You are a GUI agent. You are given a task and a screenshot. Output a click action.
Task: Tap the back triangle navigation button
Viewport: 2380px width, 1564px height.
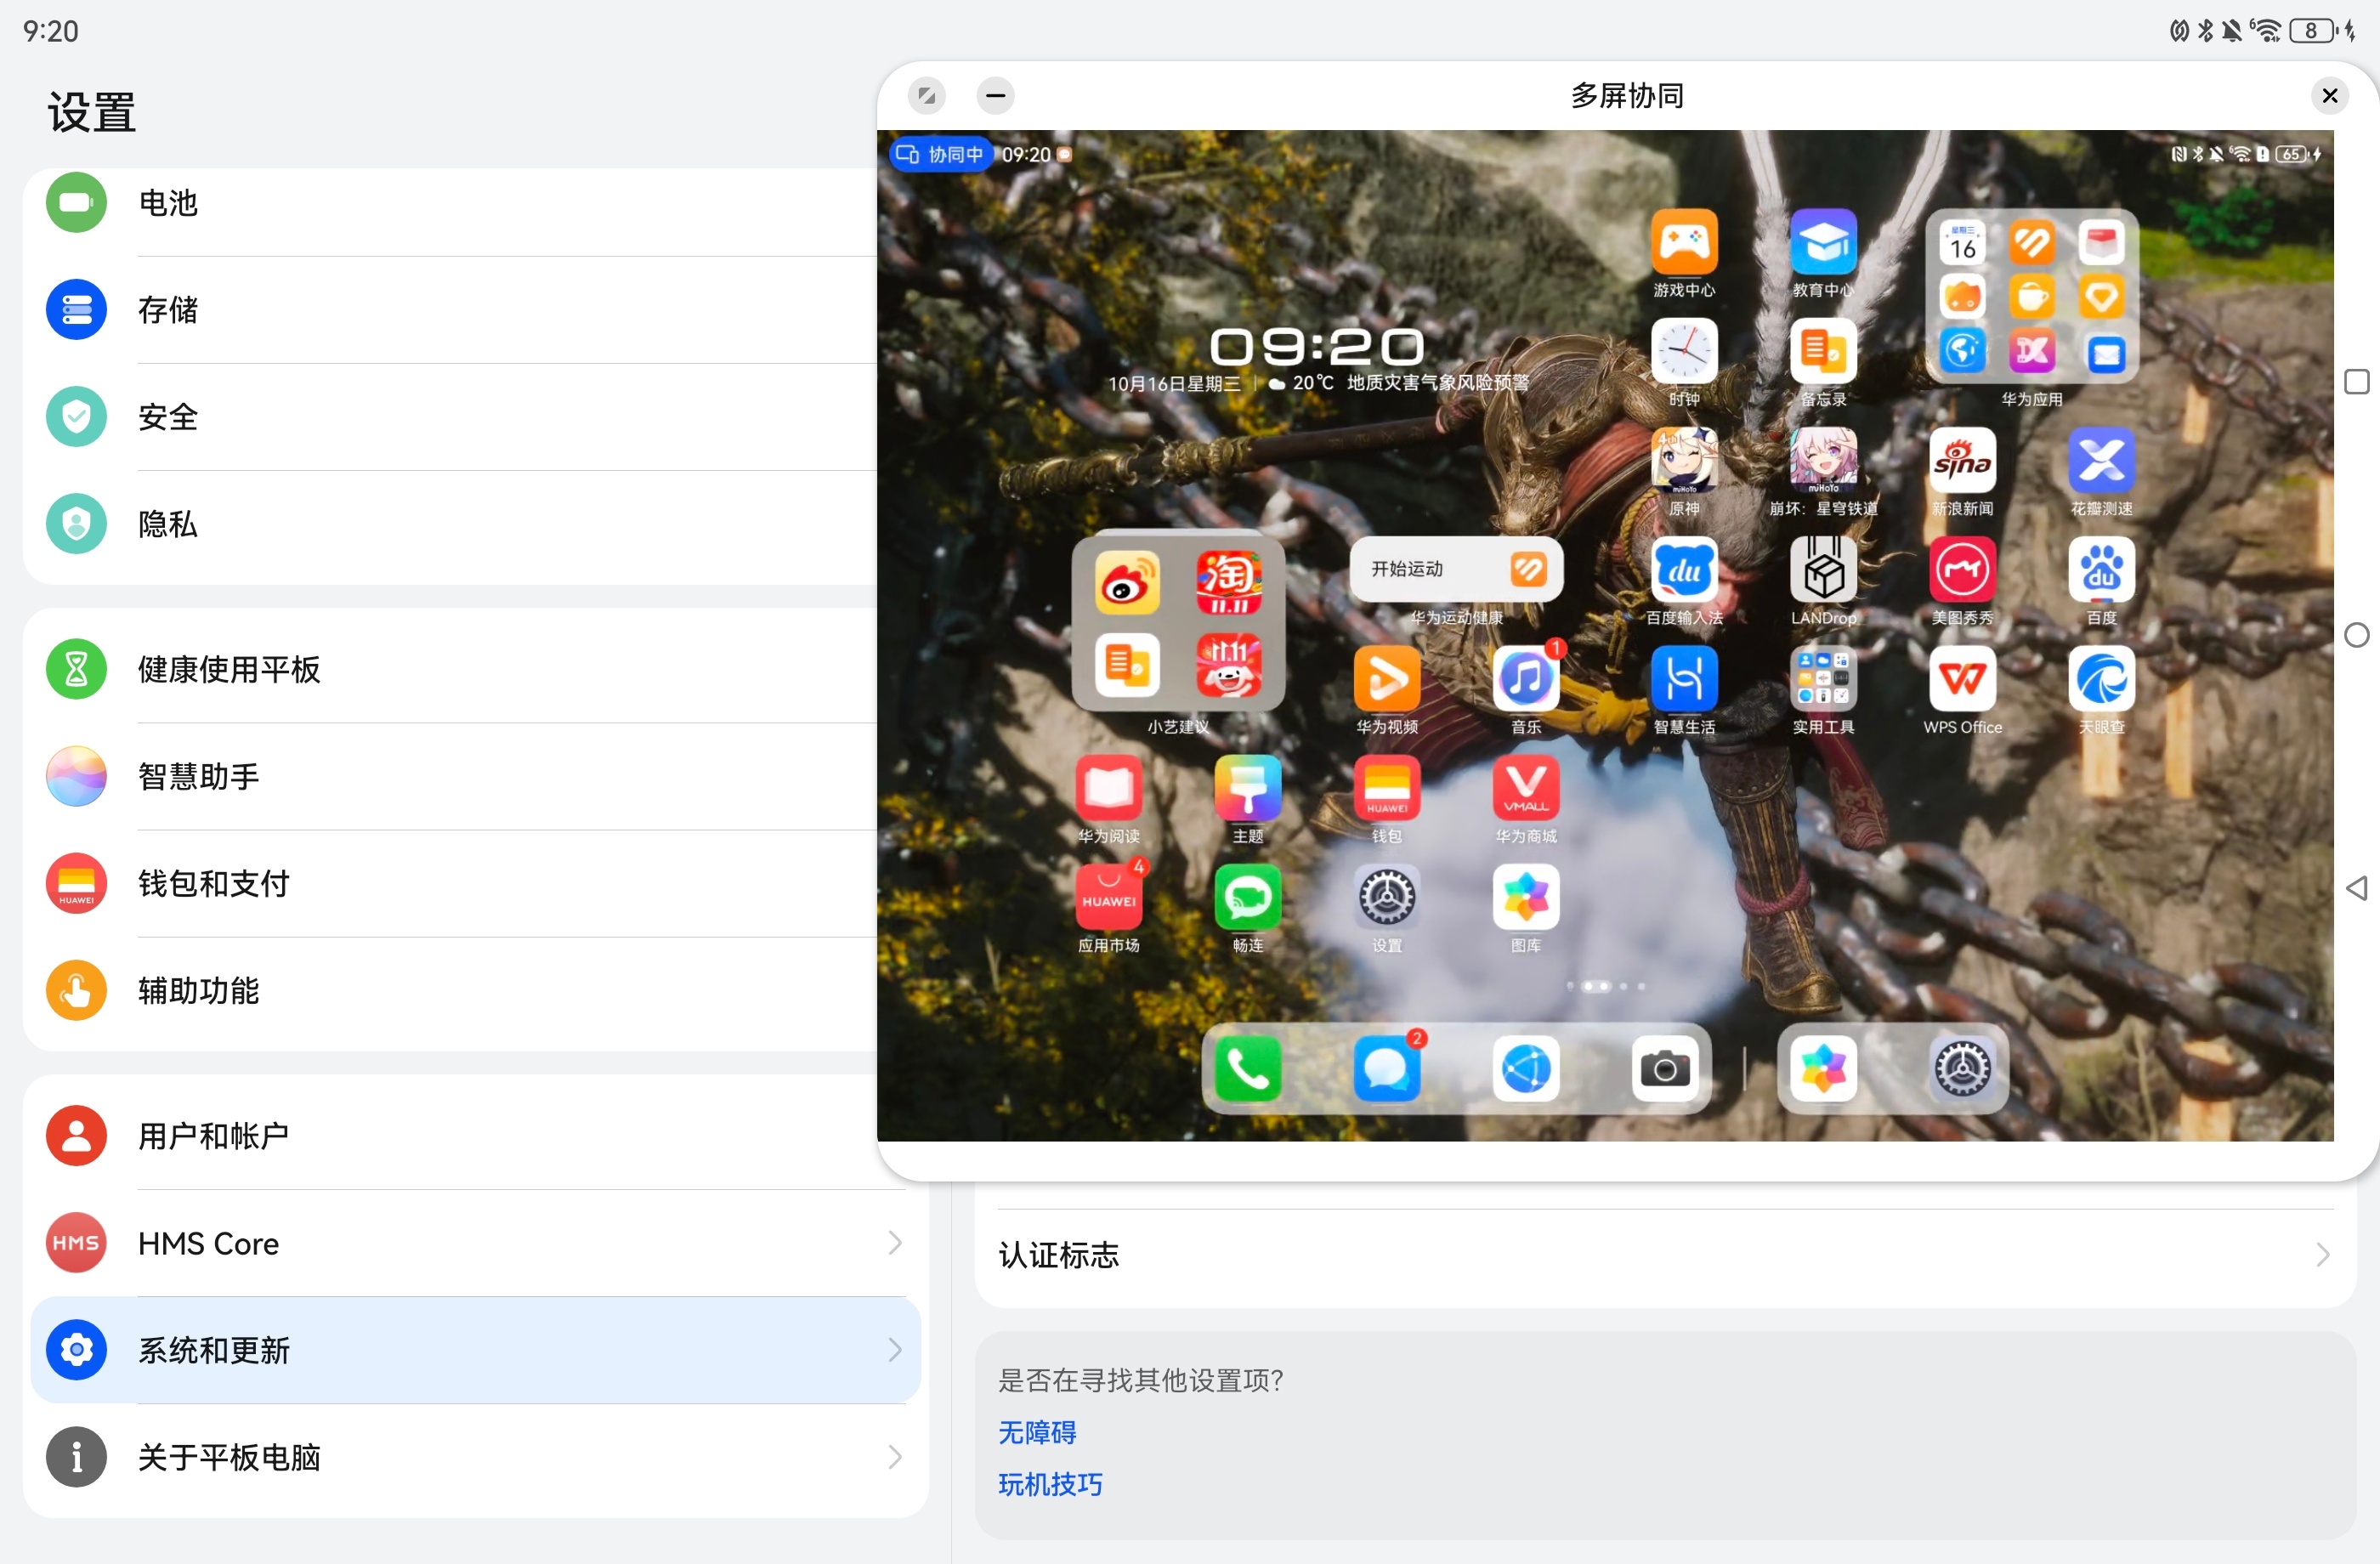[2357, 888]
